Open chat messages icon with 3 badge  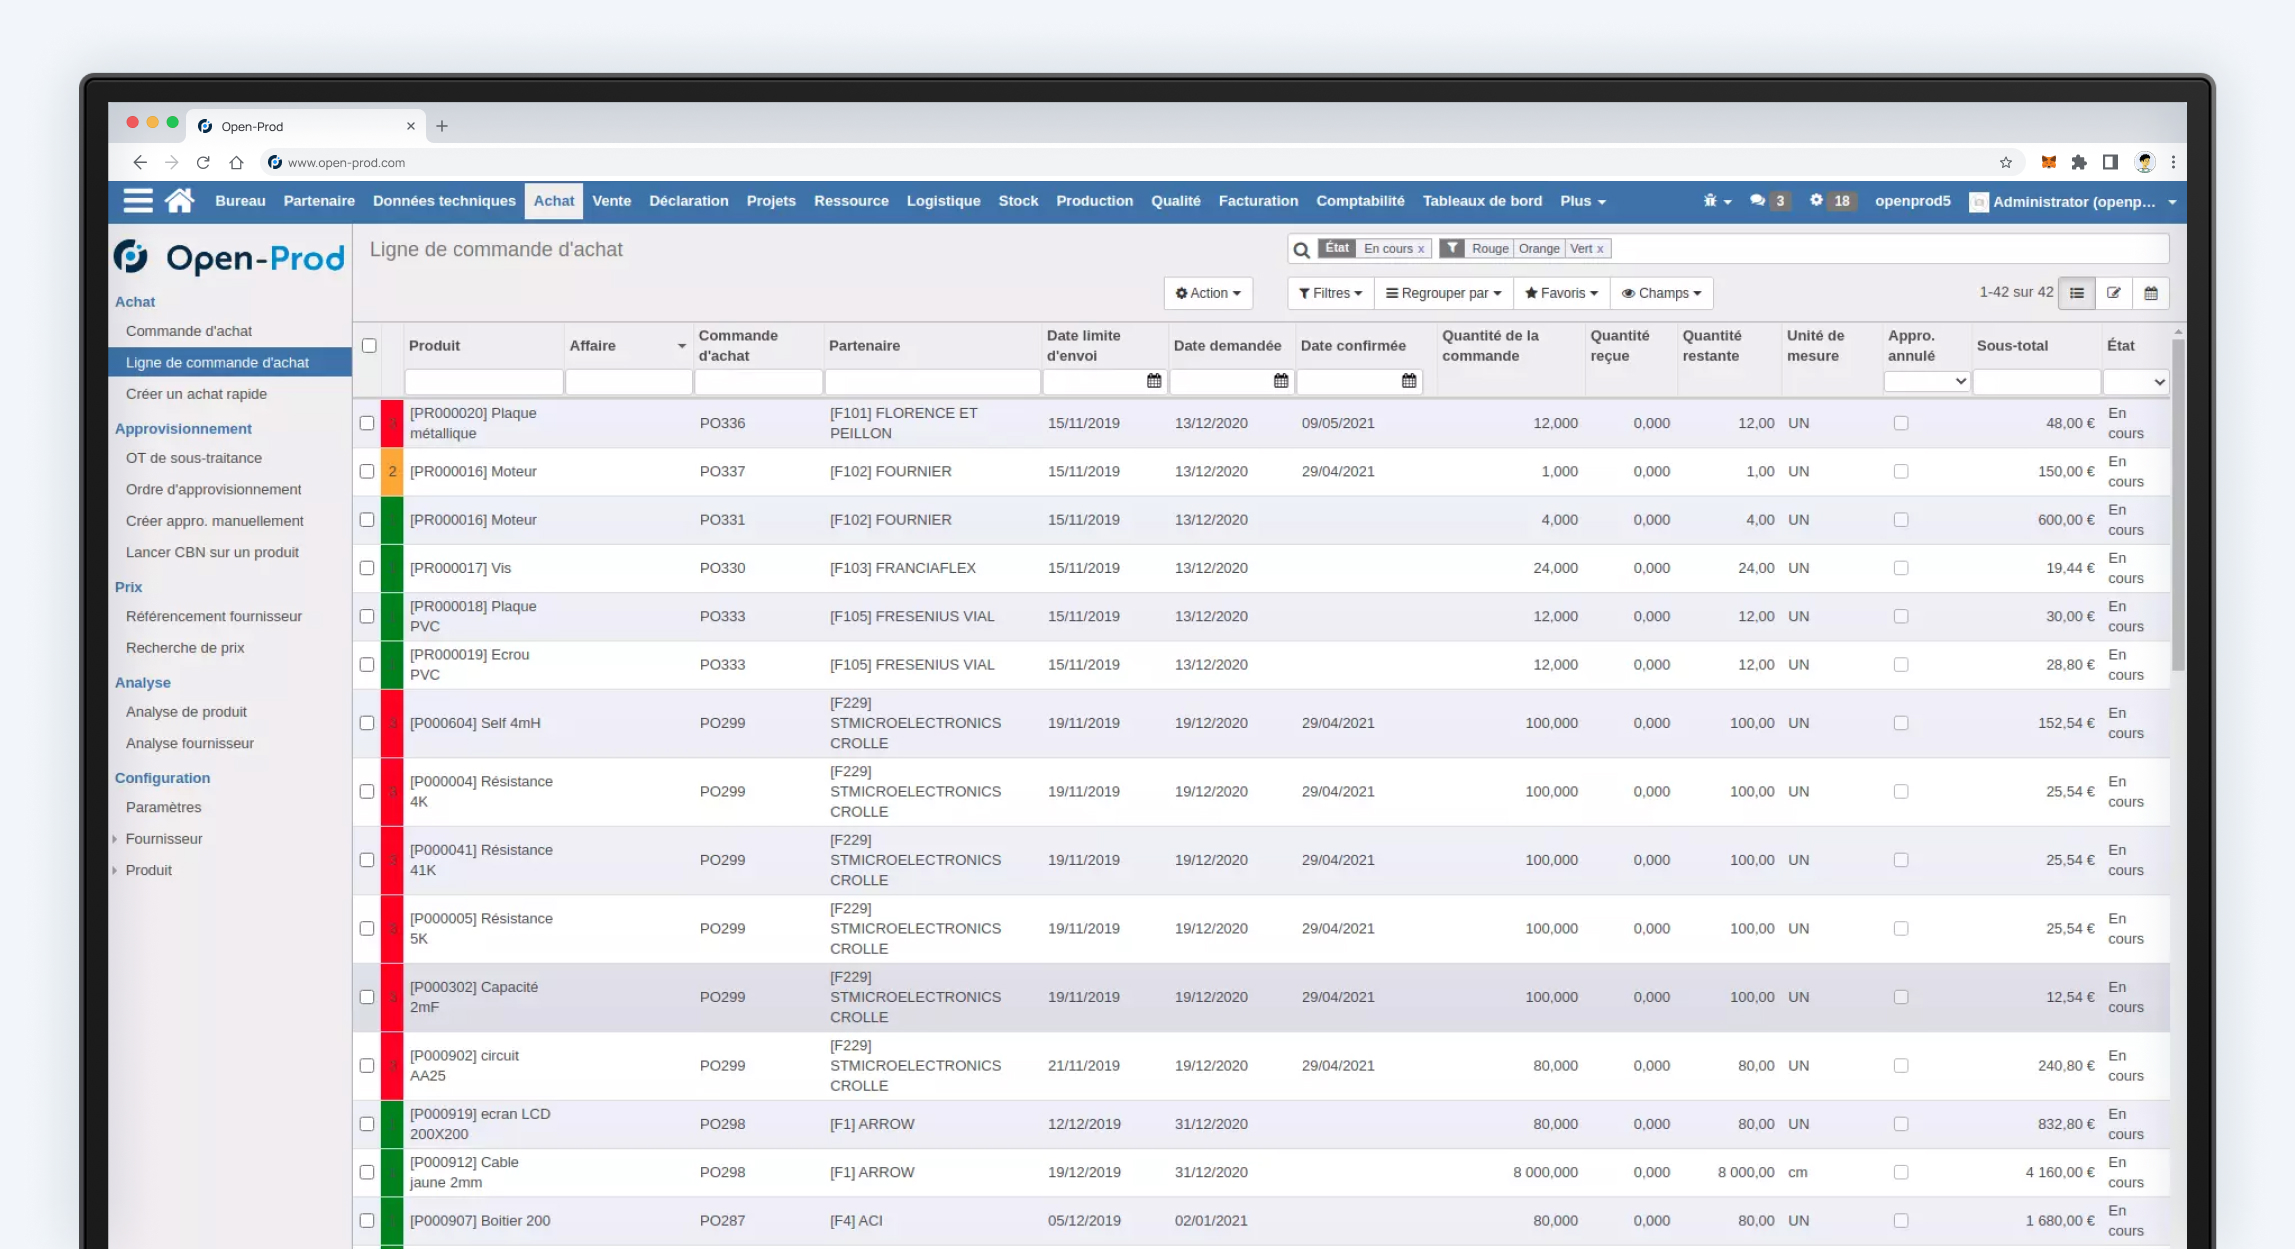pos(1768,201)
